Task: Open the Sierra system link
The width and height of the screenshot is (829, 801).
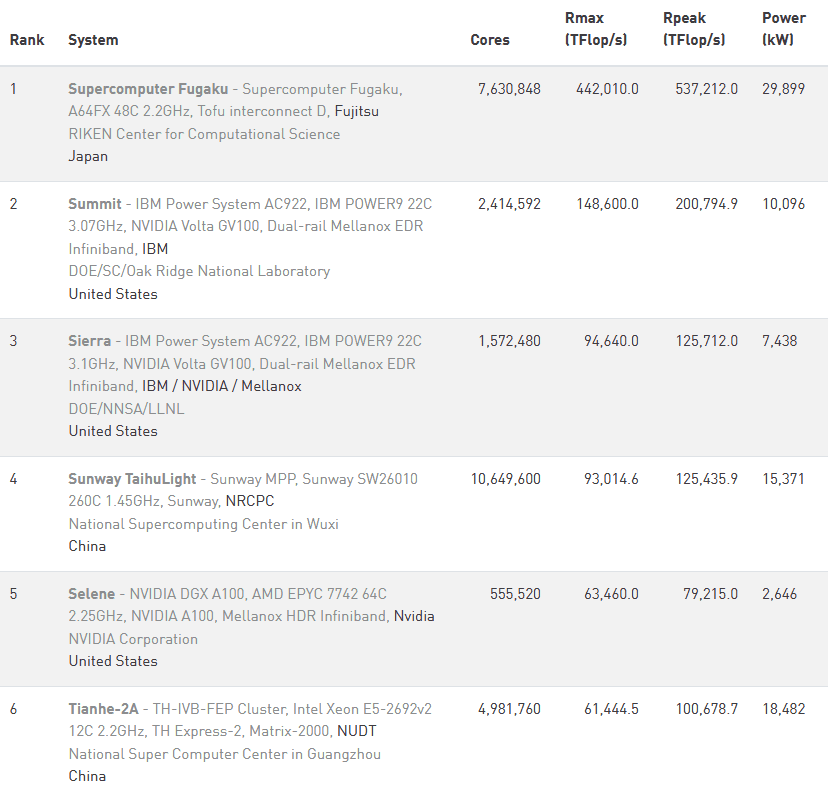Action: pos(89,341)
